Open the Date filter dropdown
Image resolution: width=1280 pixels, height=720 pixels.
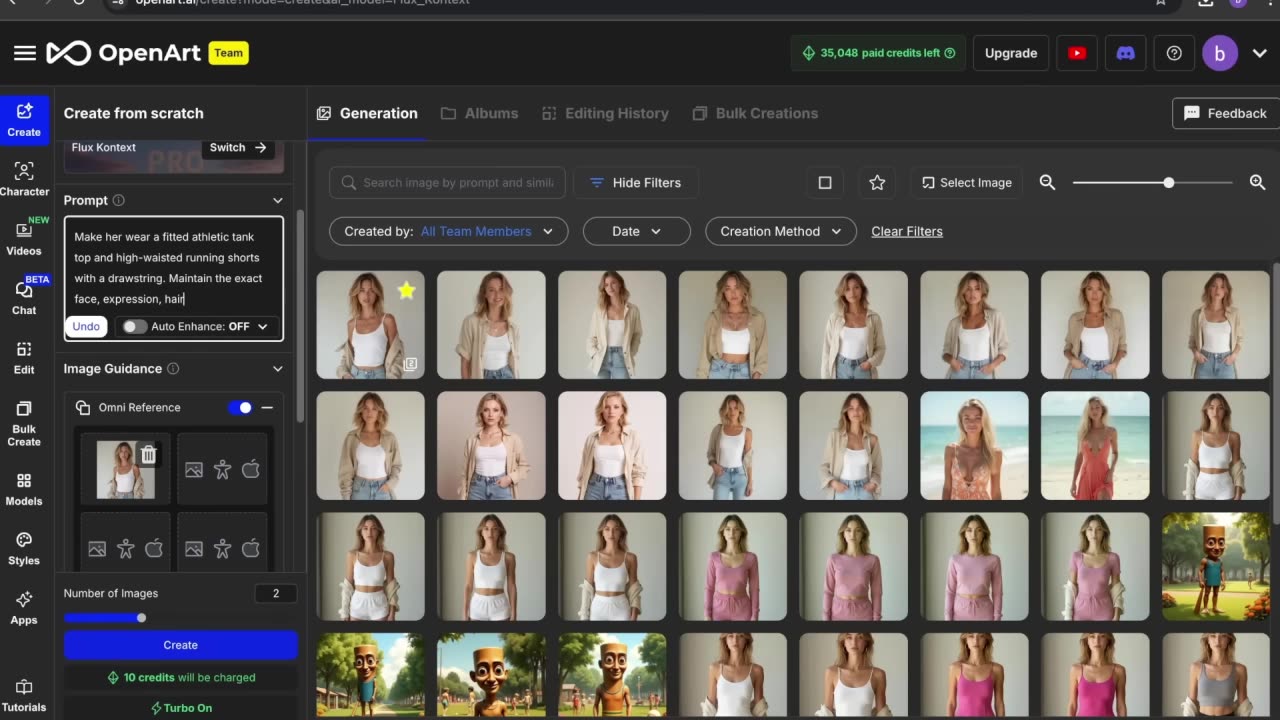[x=637, y=231]
